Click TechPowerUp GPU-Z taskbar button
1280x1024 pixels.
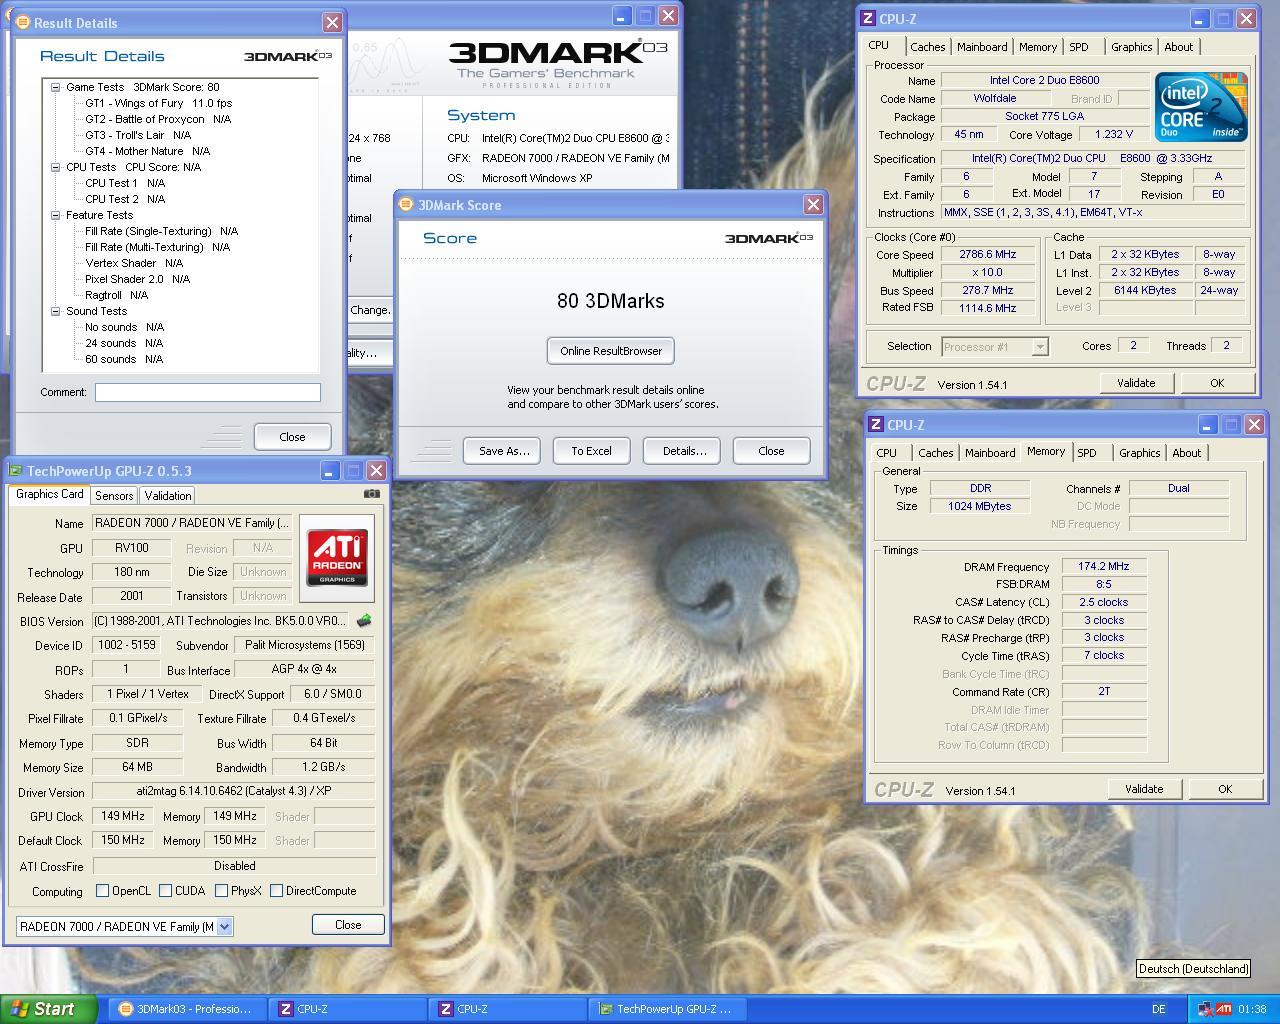tap(668, 1009)
